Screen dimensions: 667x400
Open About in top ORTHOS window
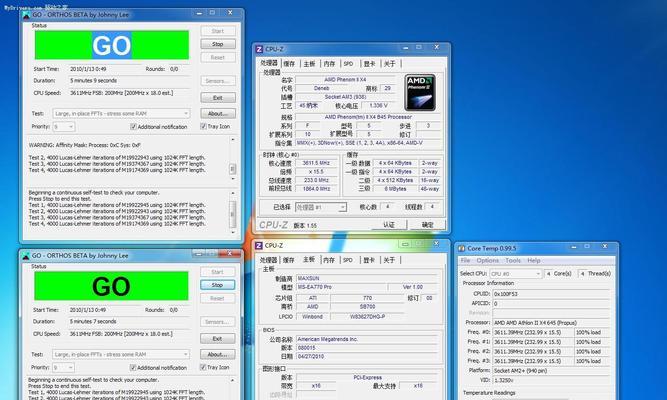218,114
